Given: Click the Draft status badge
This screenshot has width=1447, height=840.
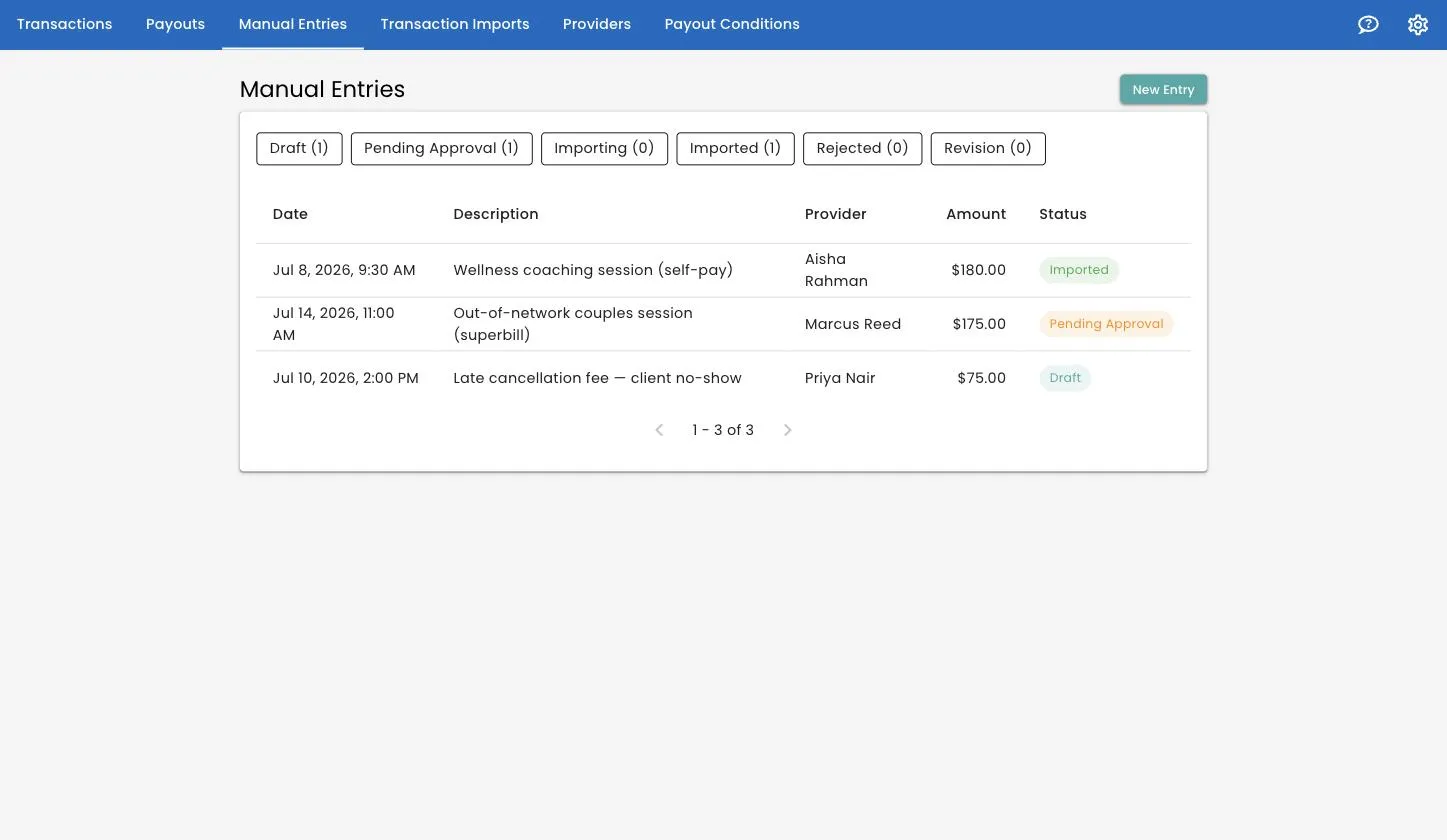Looking at the screenshot, I should tap(1065, 378).
